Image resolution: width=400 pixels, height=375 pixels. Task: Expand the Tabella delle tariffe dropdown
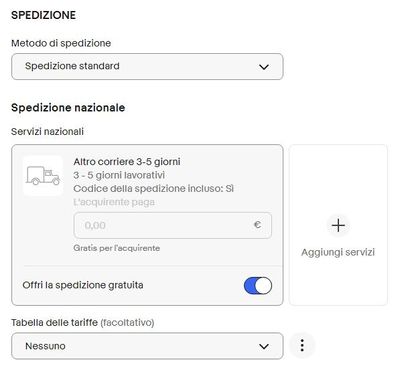tap(147, 346)
